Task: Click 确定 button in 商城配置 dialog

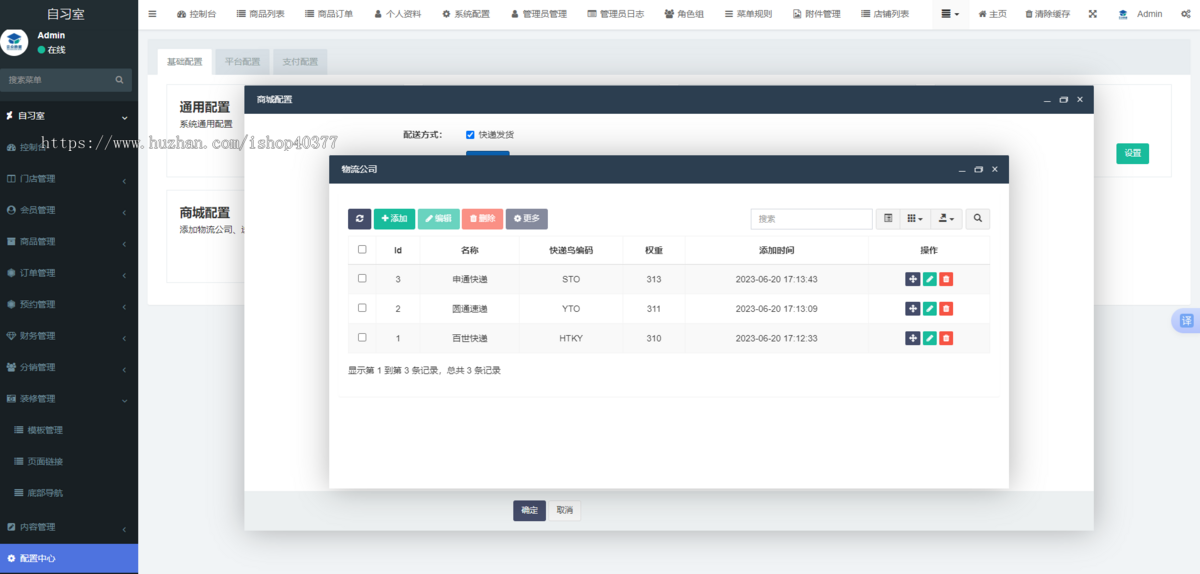Action: [x=529, y=510]
